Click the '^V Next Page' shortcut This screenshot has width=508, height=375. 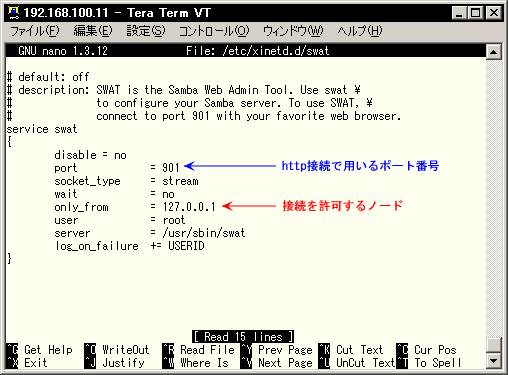pos(277,363)
